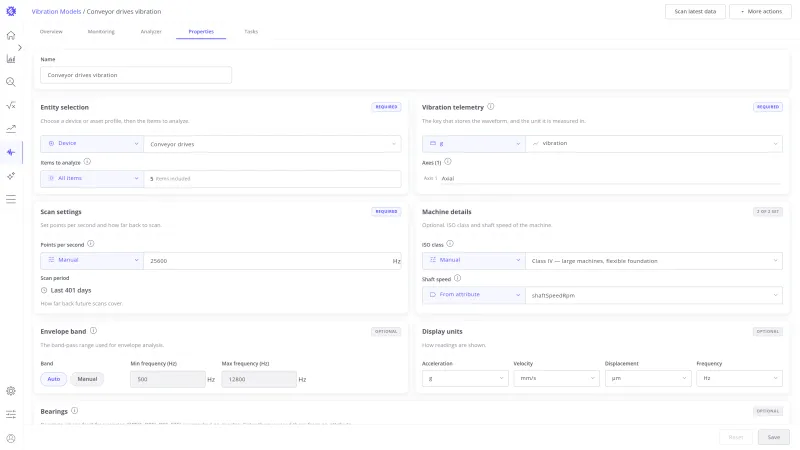800x450 pixels.
Task: Open Acceleration display unit dropdown
Action: pos(465,378)
